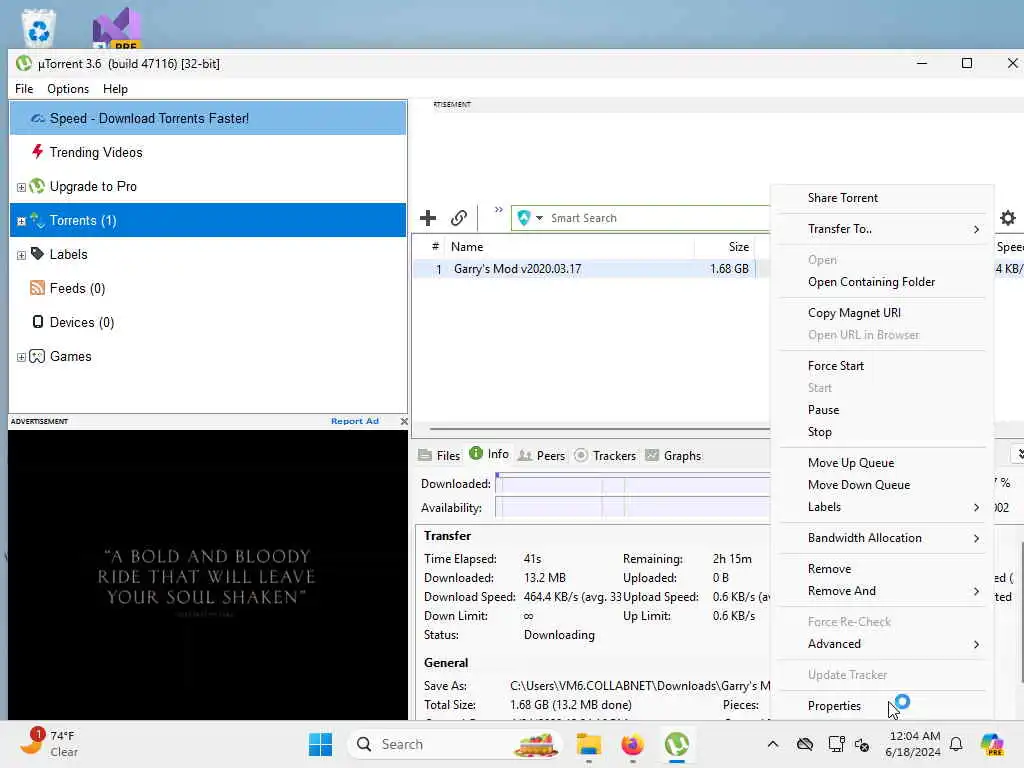
Task: Open the Remove And submenu
Action: [882, 591]
